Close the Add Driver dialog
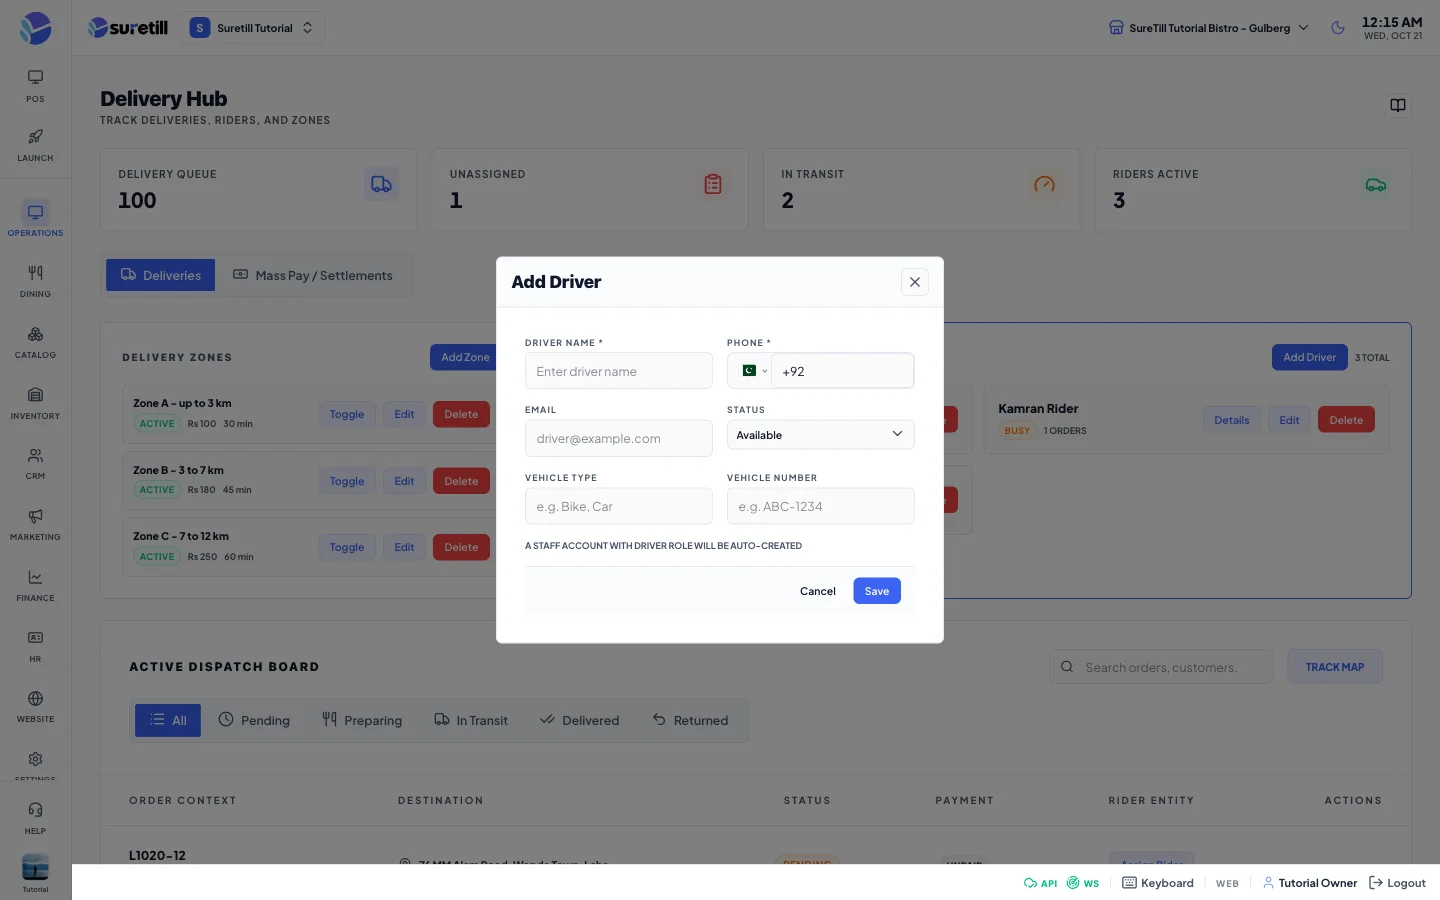1440x900 pixels. point(915,282)
